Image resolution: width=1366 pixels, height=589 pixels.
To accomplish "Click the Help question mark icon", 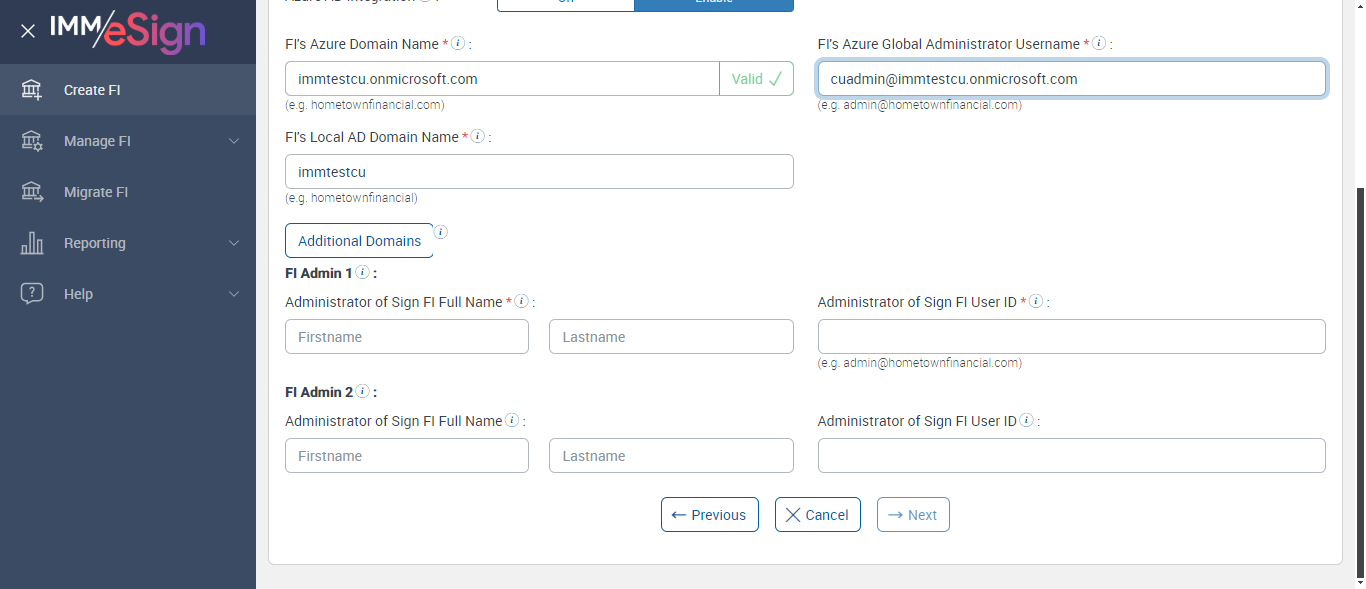I will (32, 294).
